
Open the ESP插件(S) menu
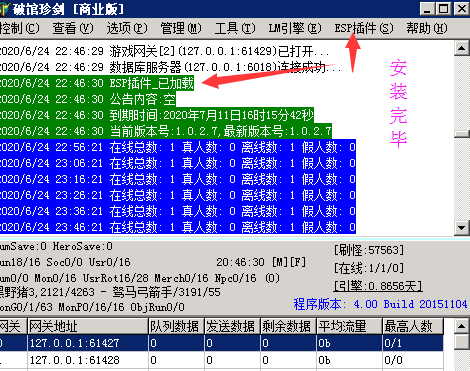pyautogui.click(x=364, y=28)
